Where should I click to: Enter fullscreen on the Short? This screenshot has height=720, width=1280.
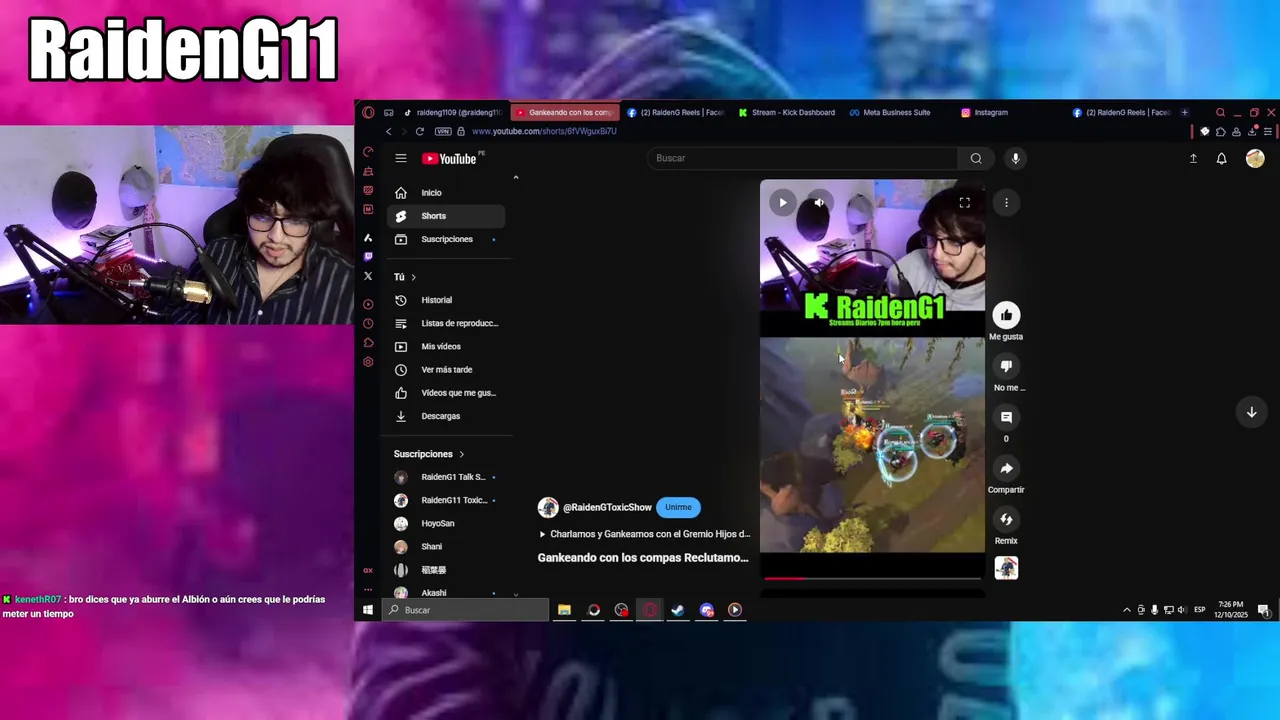click(964, 203)
